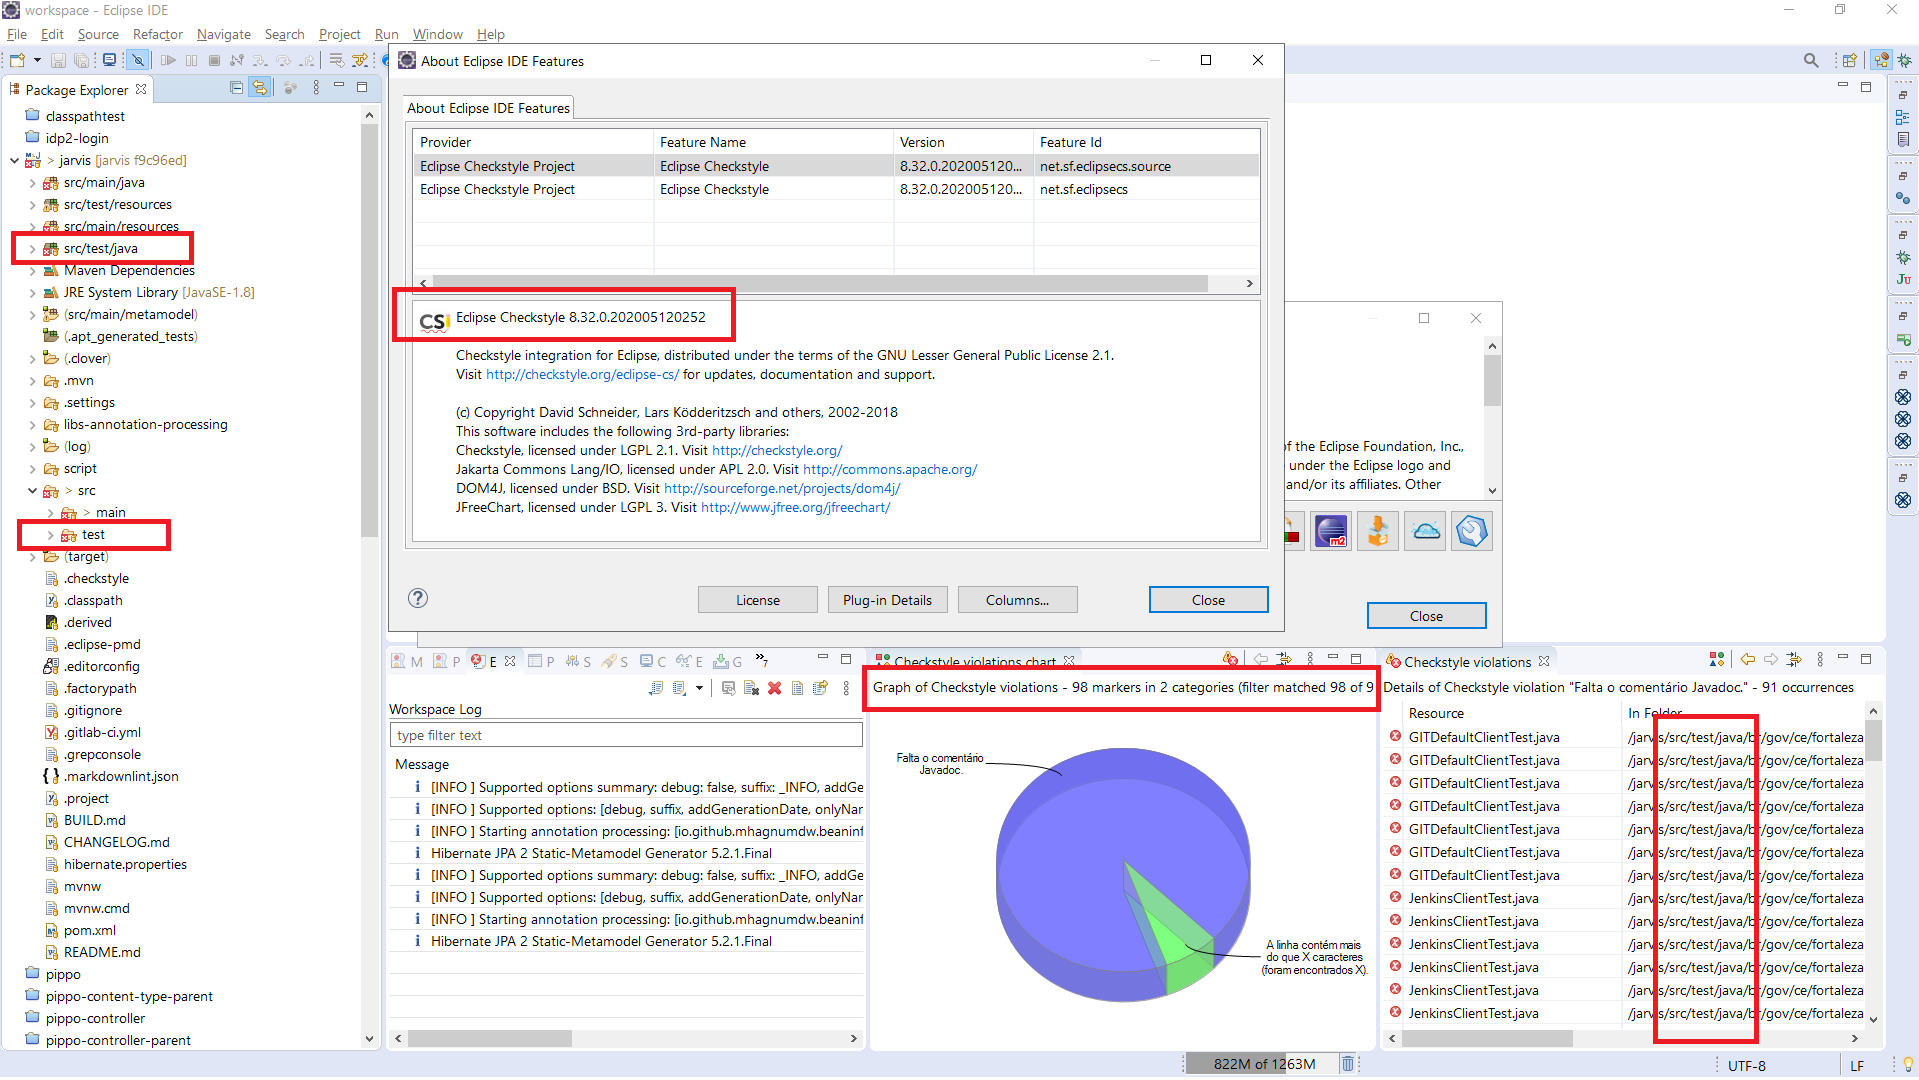Click the Version column header
Viewport: 1919px width, 1080px height.
pyautogui.click(x=962, y=142)
